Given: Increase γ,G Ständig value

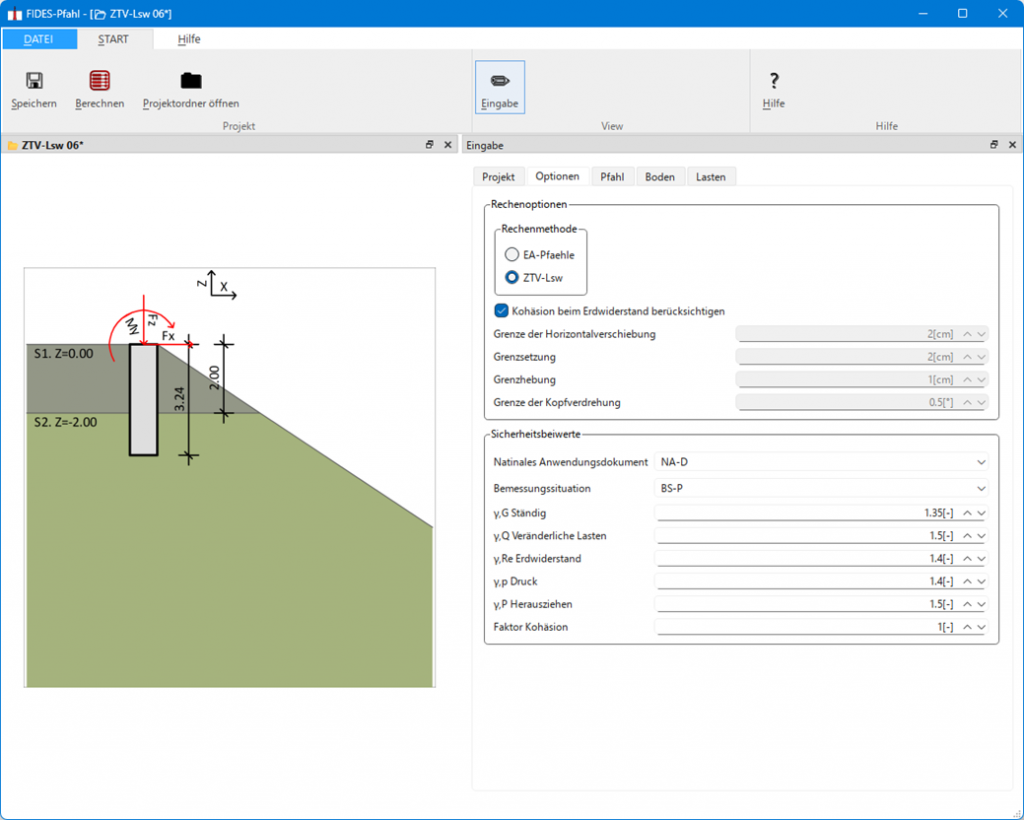Looking at the screenshot, I should point(967,513).
